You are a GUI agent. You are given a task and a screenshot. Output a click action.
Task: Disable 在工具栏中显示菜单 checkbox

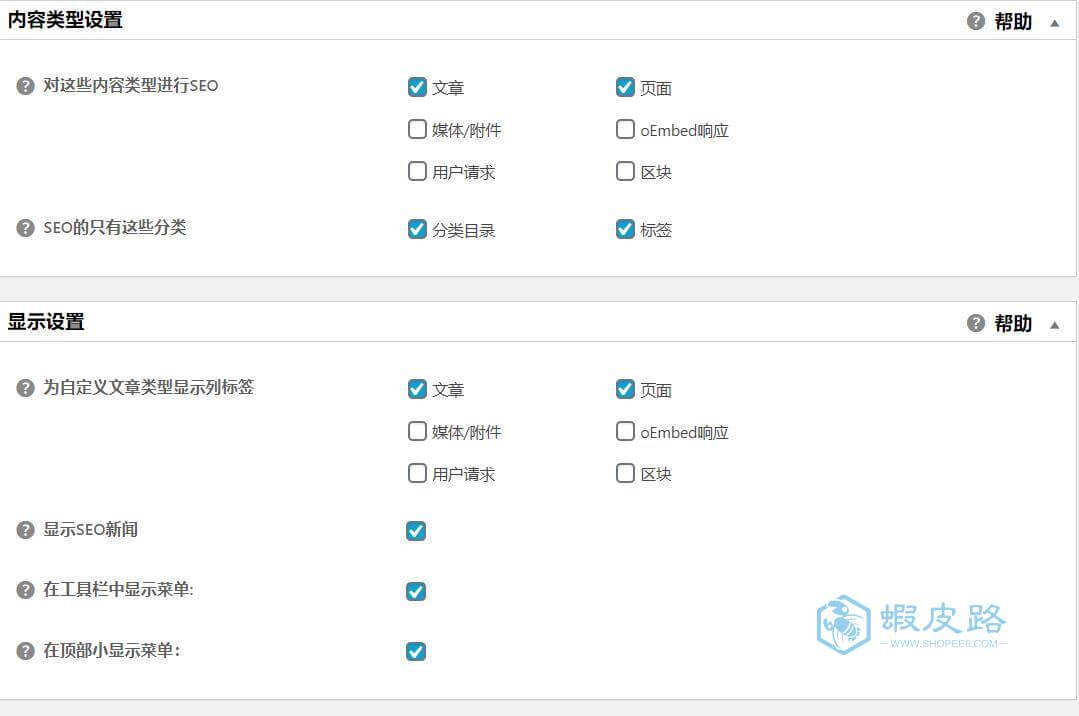click(416, 591)
